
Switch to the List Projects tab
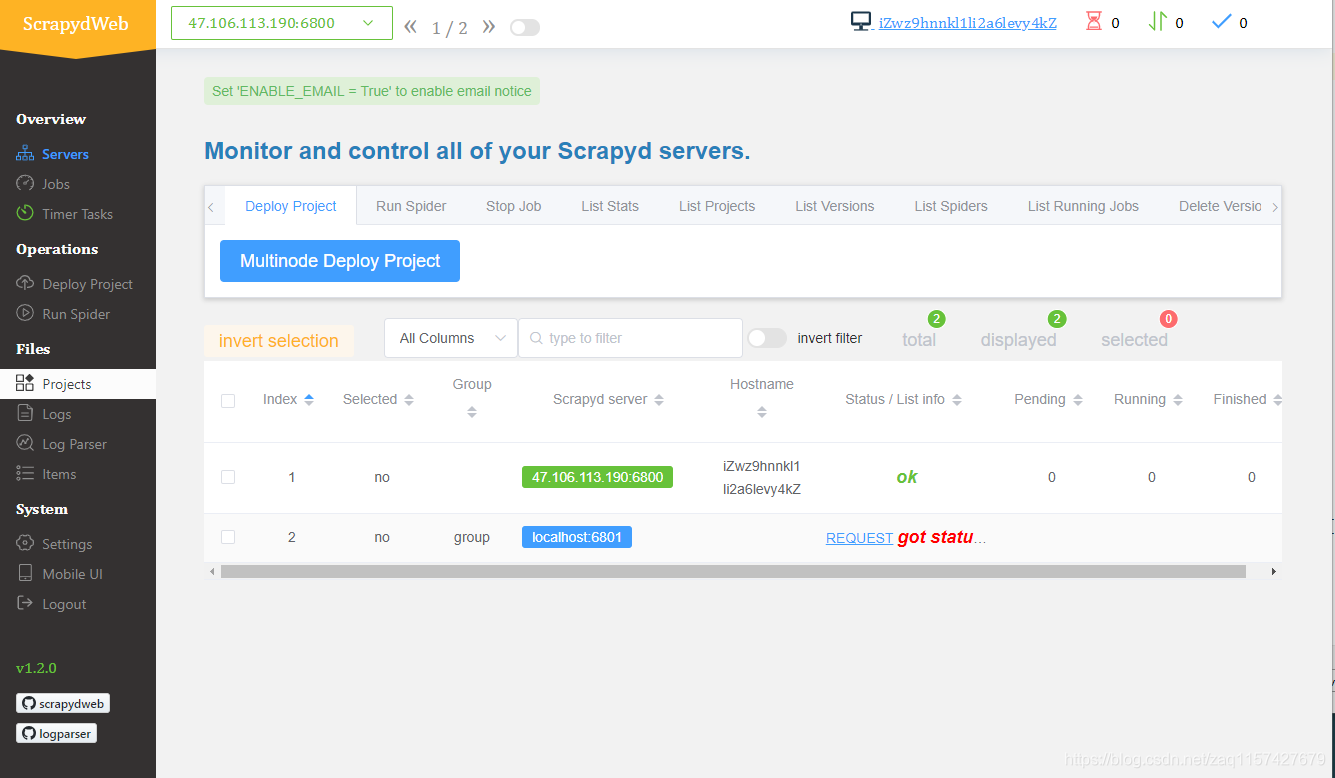click(x=717, y=206)
